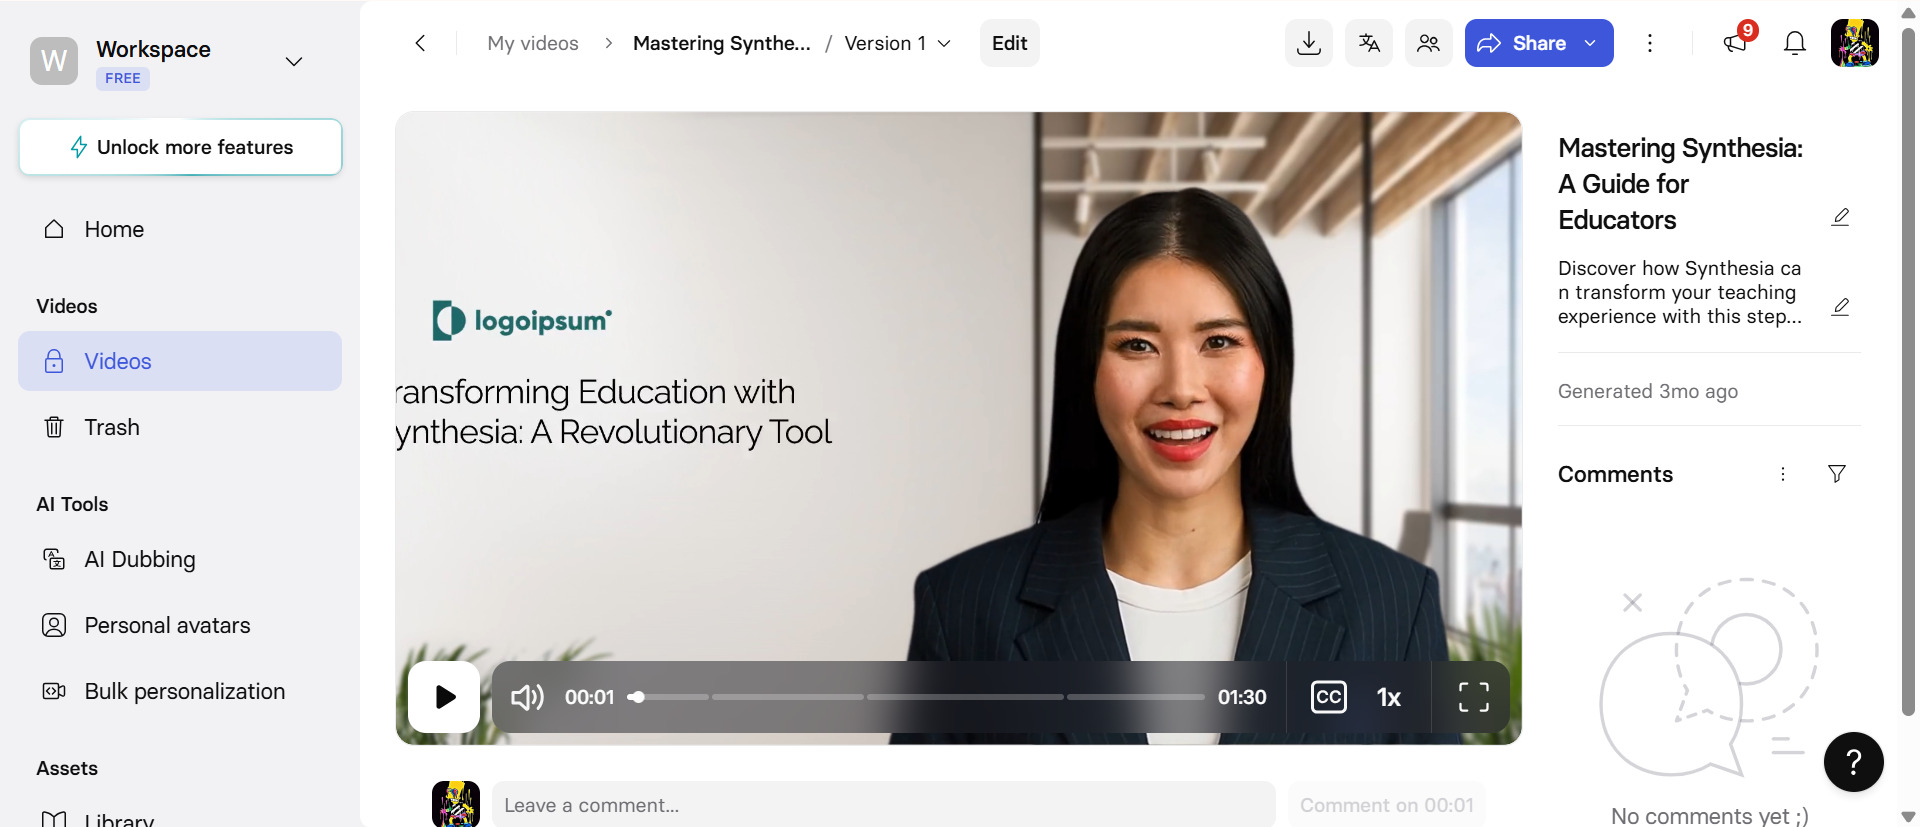Screen dimensions: 1920x827
Task: Click the Leave a comment field
Action: (x=884, y=805)
